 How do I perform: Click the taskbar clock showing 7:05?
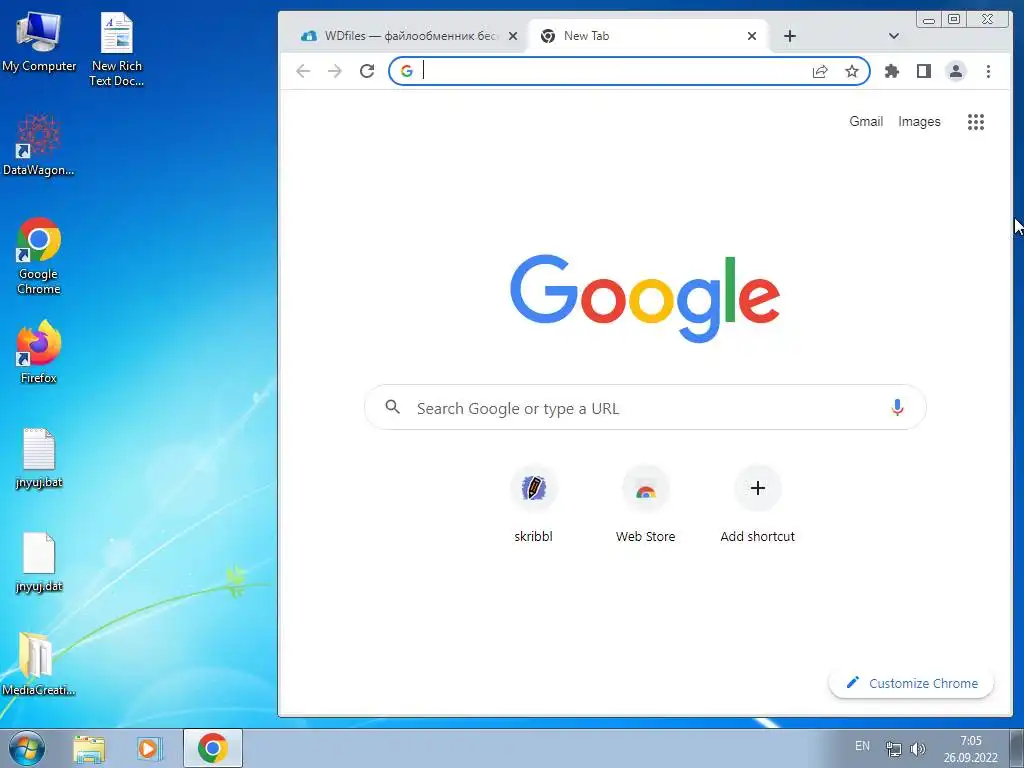click(970, 749)
